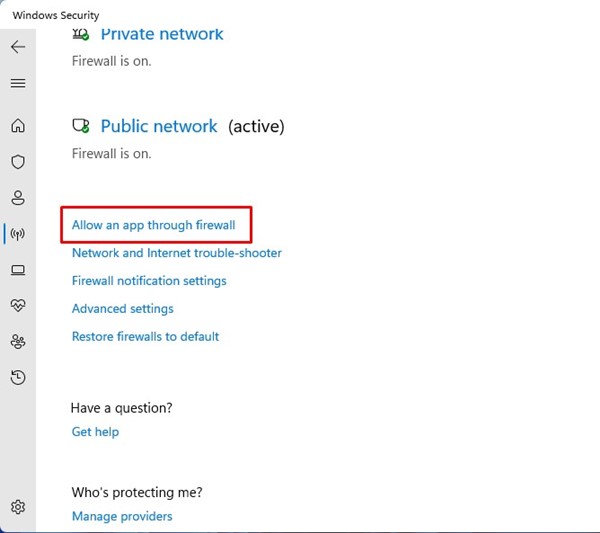Open Family options sidebar icon
Screen dimensions: 600x533
point(18,341)
